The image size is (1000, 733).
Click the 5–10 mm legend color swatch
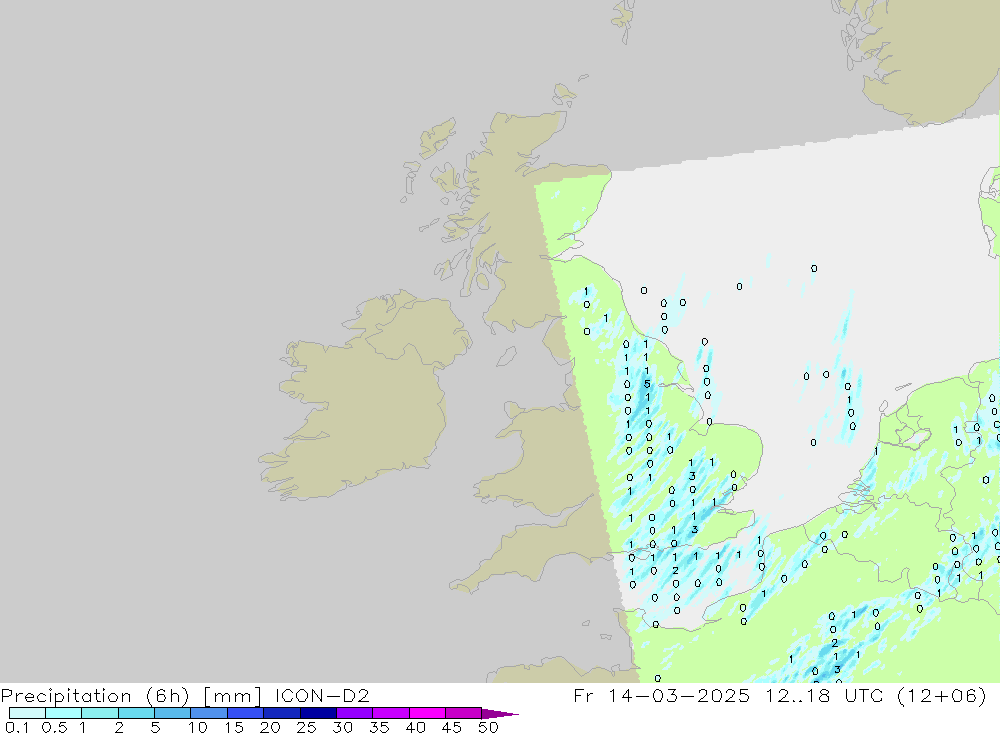173,713
